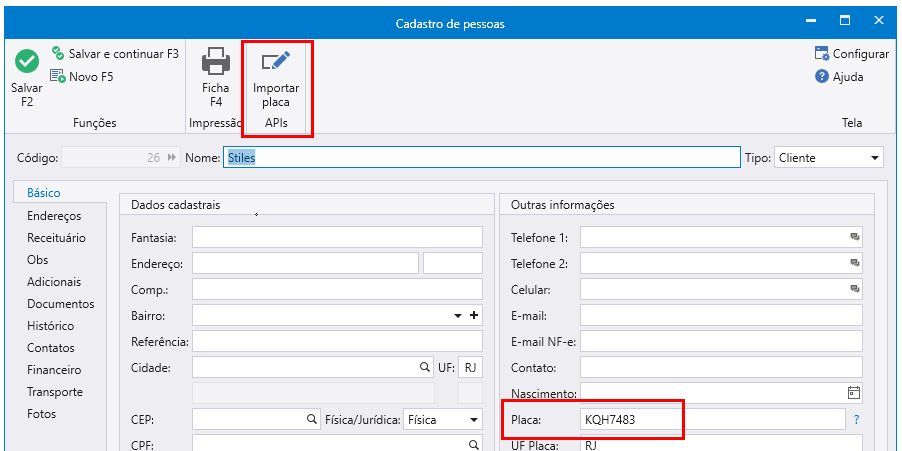This screenshot has height=451, width=902.
Task: Open the Obs tab
Action: click(37, 259)
